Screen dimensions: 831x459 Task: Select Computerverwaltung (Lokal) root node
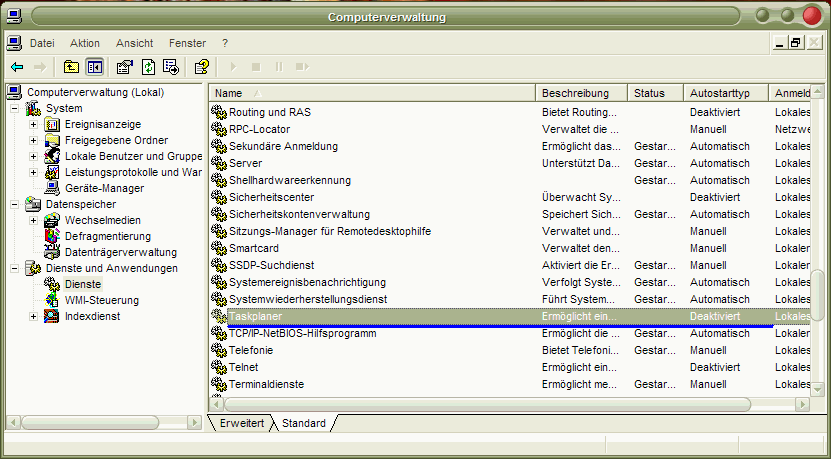tap(95, 92)
